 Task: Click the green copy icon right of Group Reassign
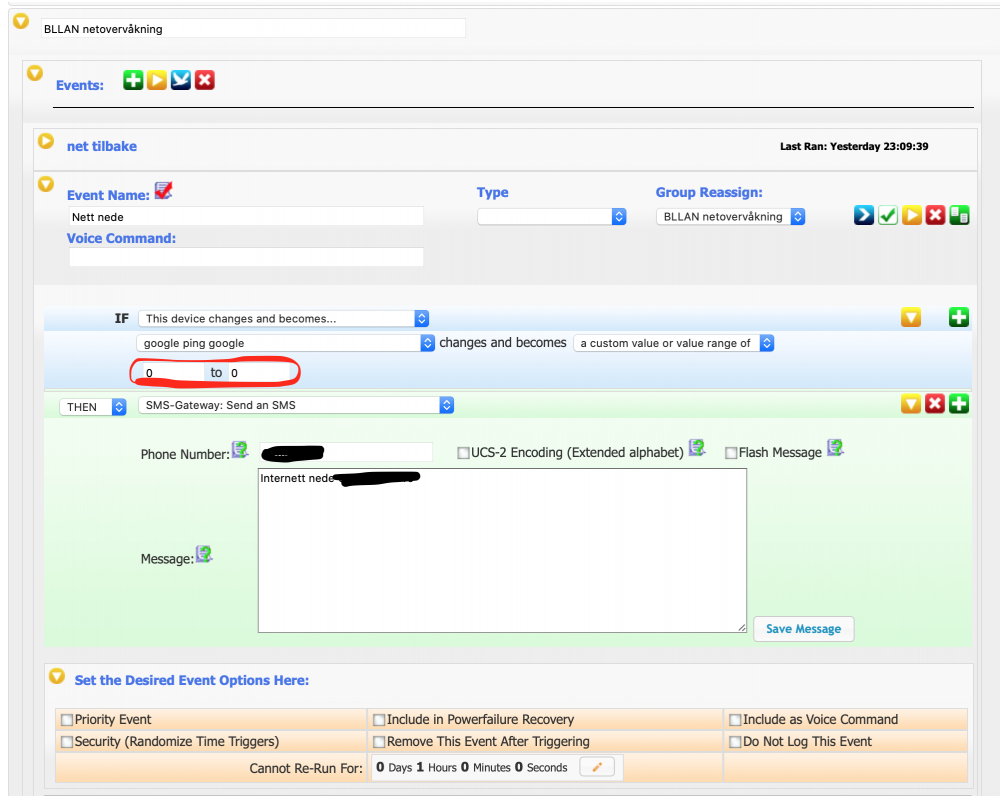point(959,215)
